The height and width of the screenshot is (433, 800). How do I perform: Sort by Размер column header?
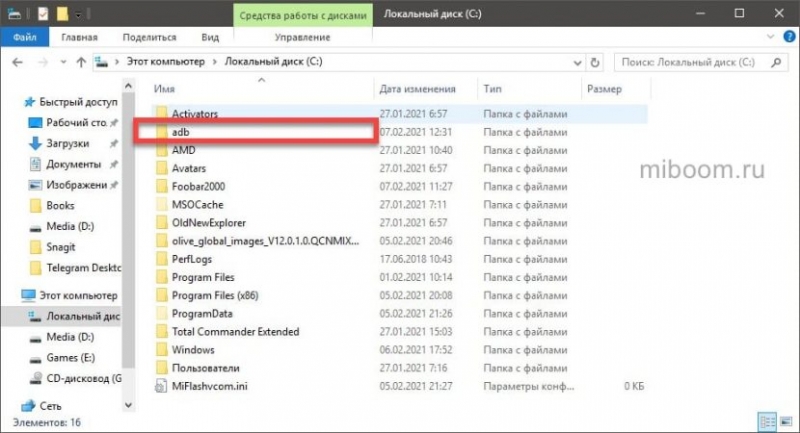[x=605, y=89]
